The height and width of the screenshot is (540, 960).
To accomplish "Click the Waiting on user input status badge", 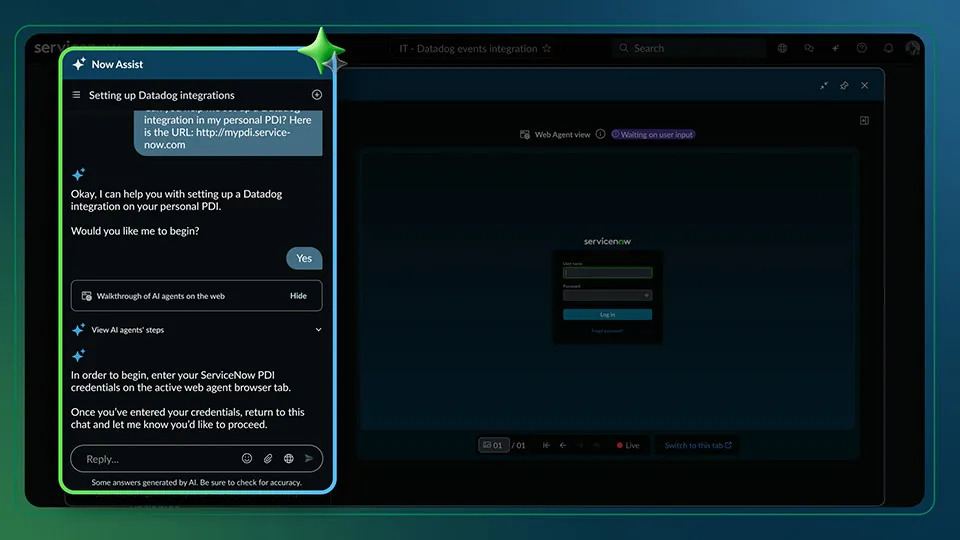I will click(653, 135).
